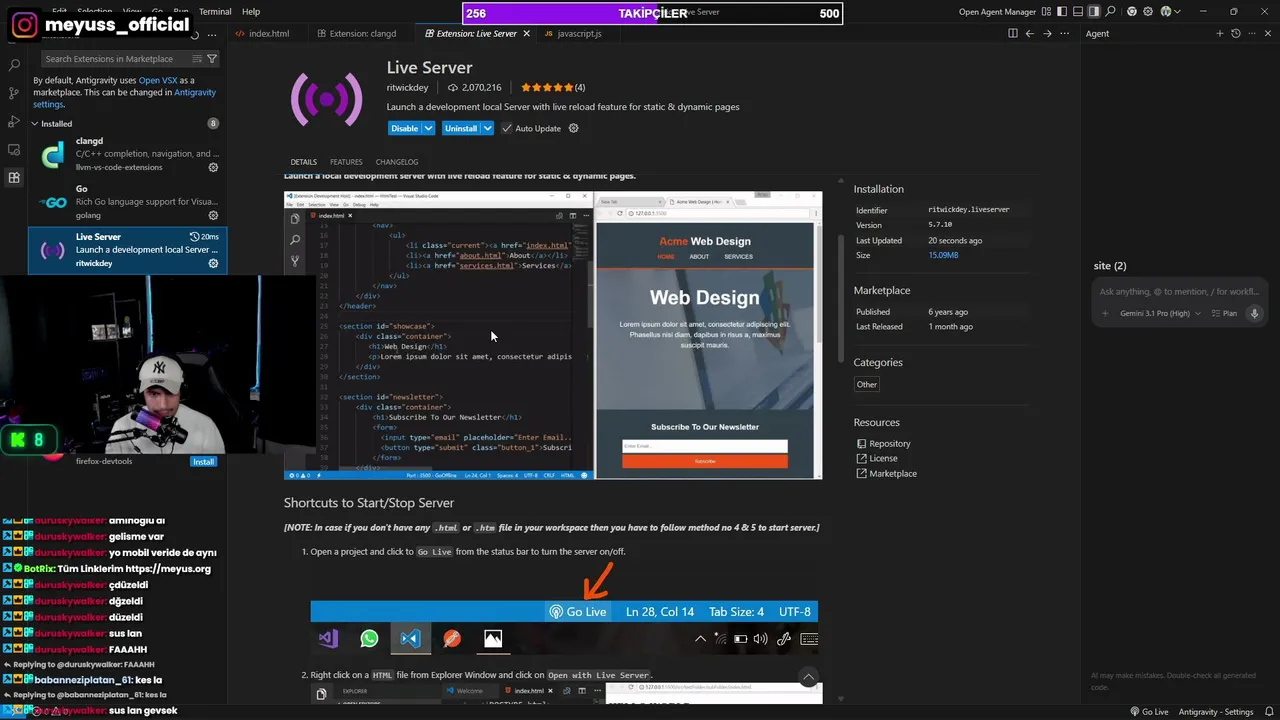Open manage gear for Live Server in list
The image size is (1280, 720).
(213, 263)
